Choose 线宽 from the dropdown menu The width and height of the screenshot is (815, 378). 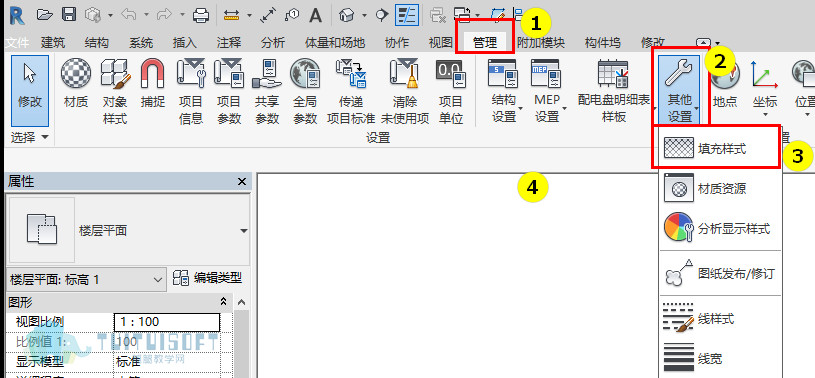click(720, 358)
